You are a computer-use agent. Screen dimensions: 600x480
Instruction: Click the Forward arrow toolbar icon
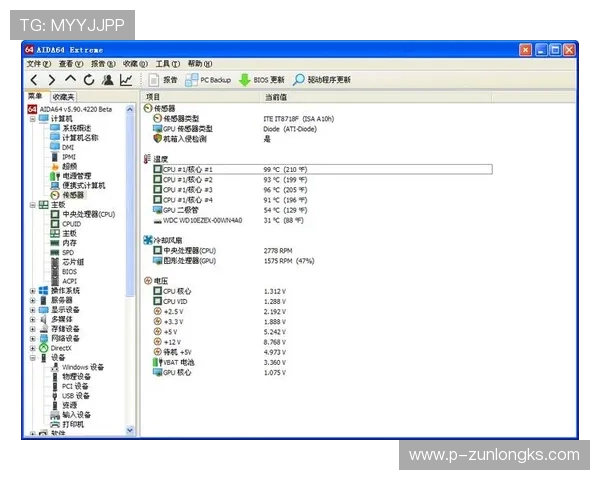[52, 80]
